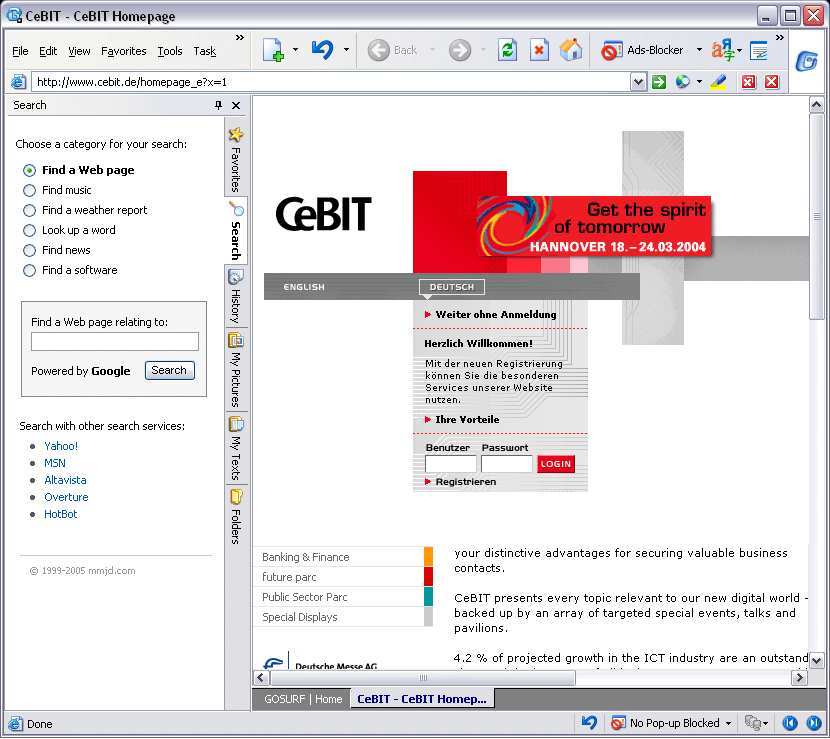Click the New page toolbar icon
Viewport: 830px width, 739px height.
[273, 50]
